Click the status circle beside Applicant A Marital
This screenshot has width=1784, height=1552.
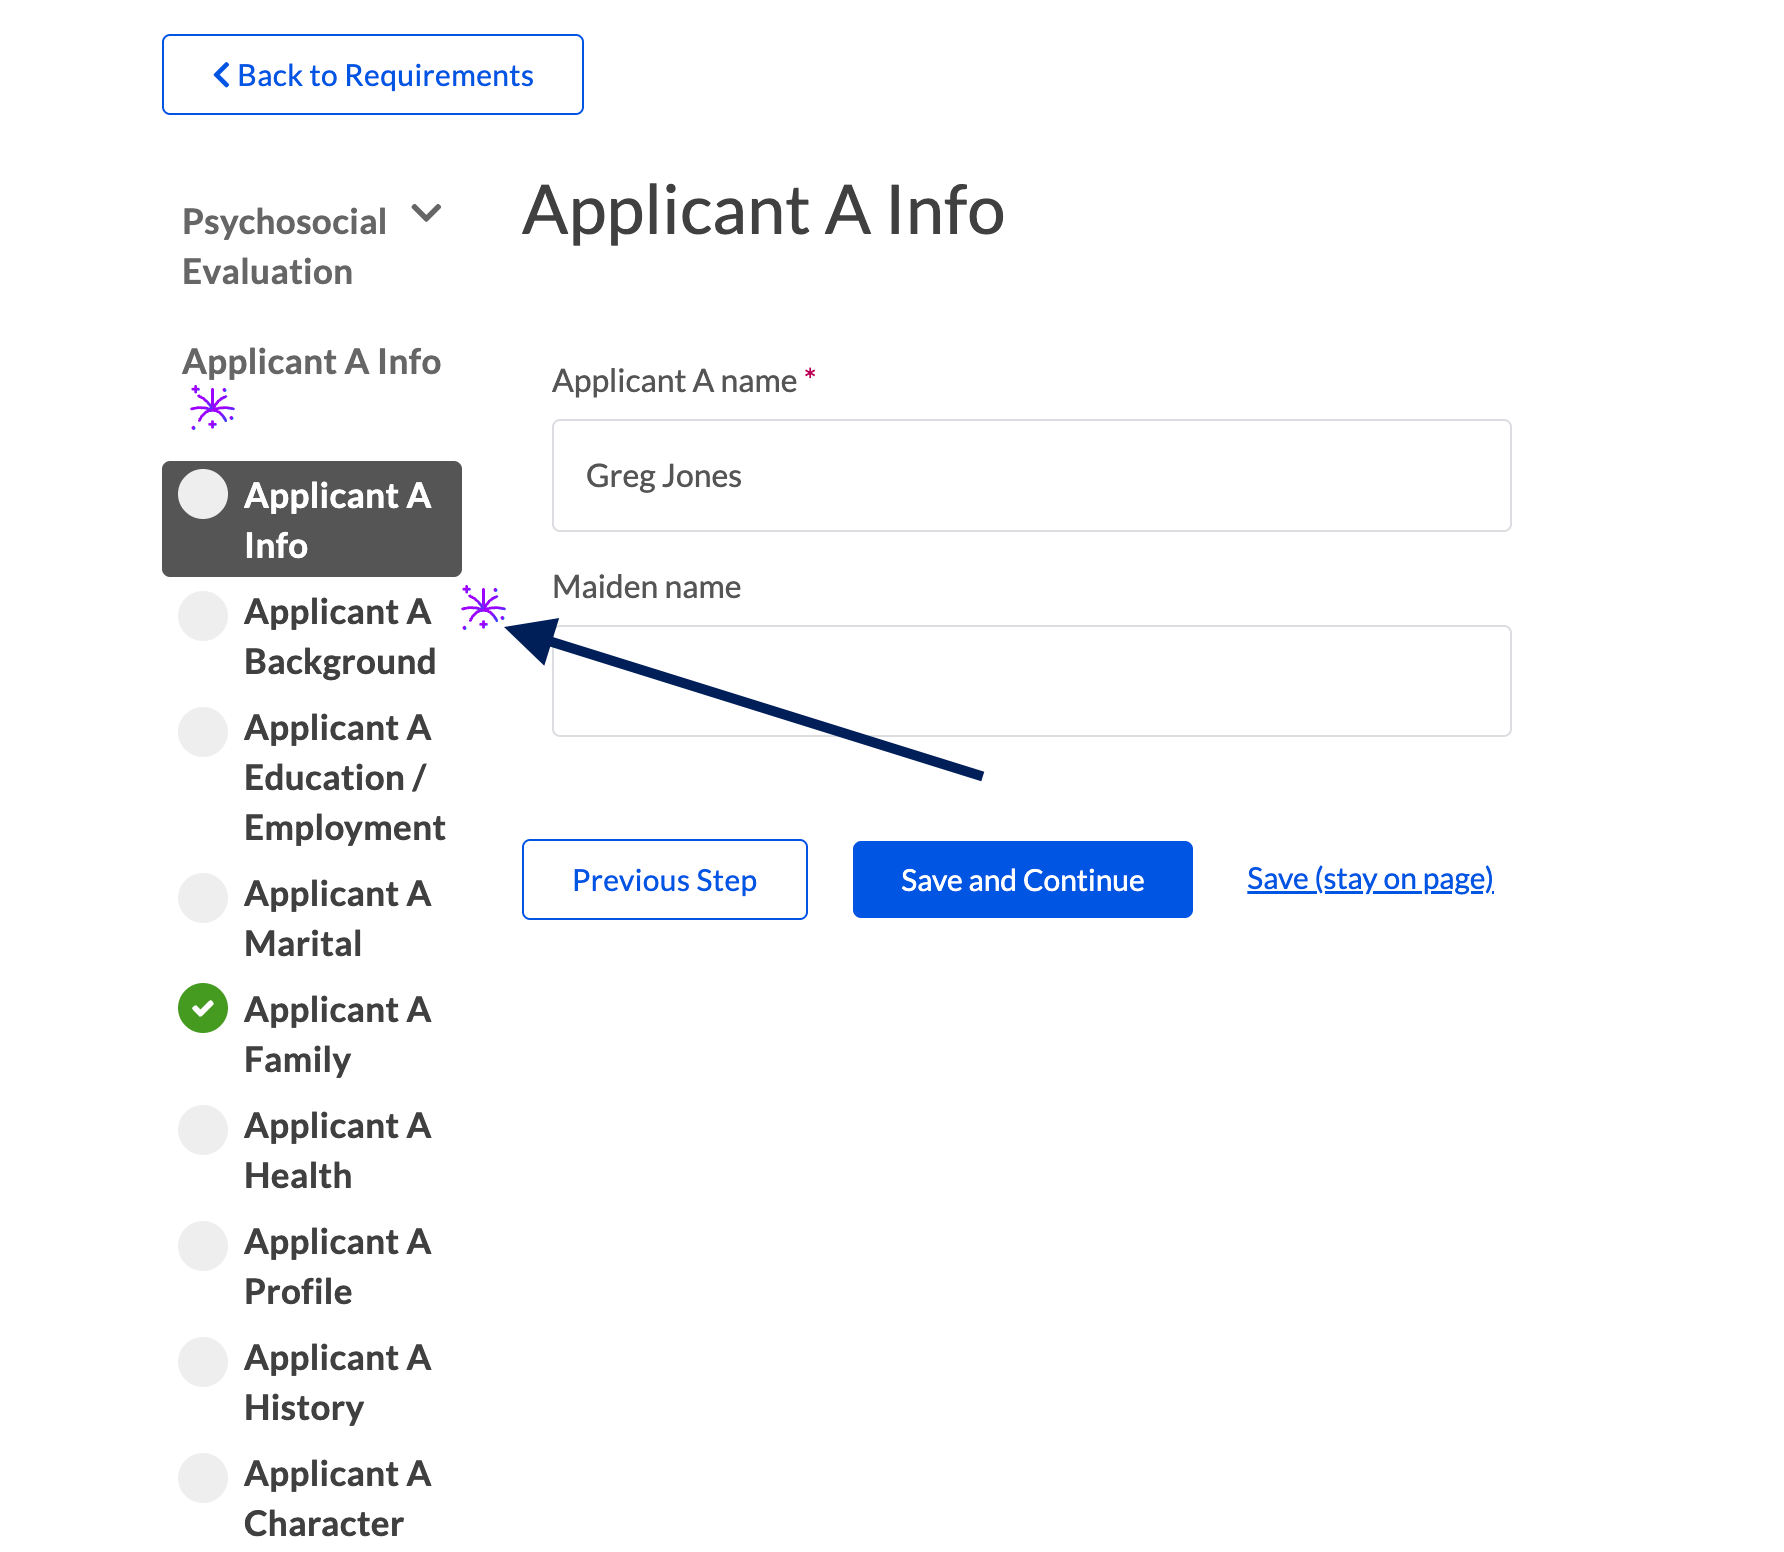(x=203, y=898)
